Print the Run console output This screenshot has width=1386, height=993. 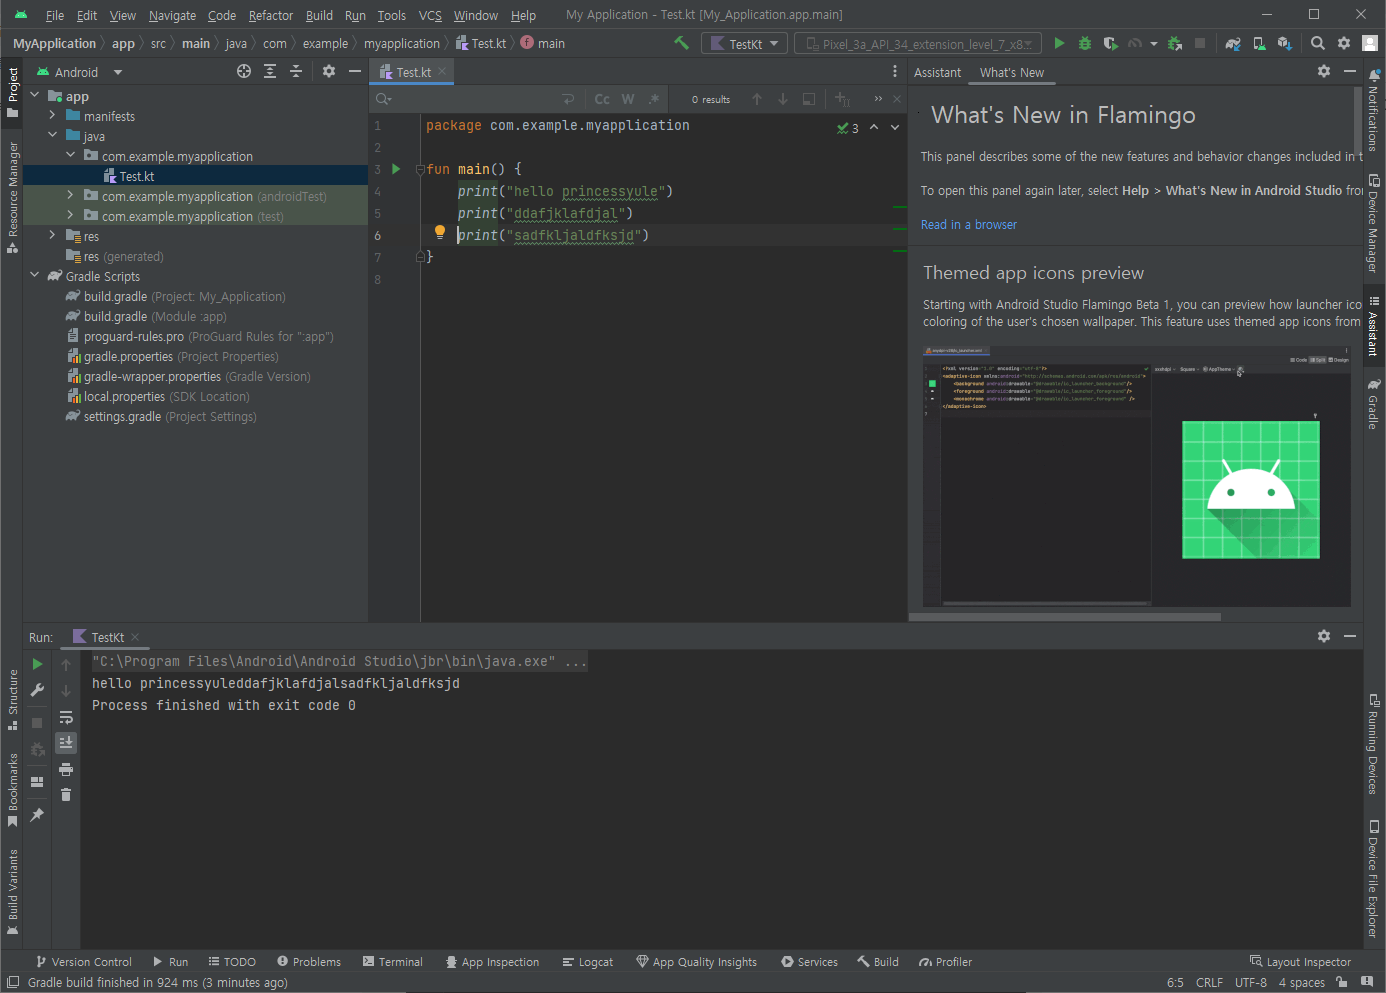click(66, 769)
